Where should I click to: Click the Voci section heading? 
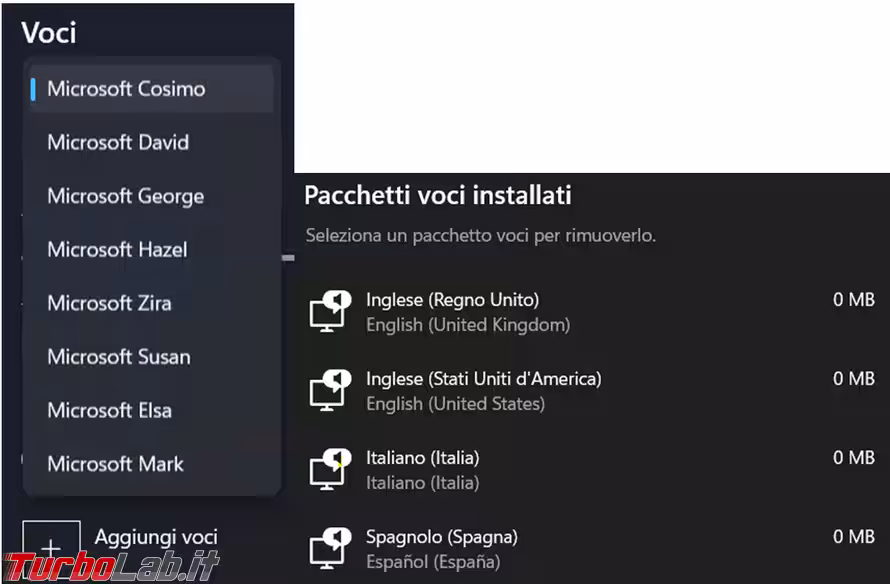tap(49, 32)
